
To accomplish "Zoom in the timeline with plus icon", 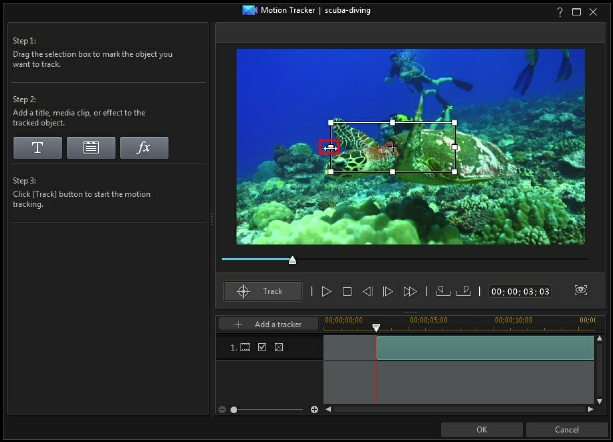I will pyautogui.click(x=314, y=409).
